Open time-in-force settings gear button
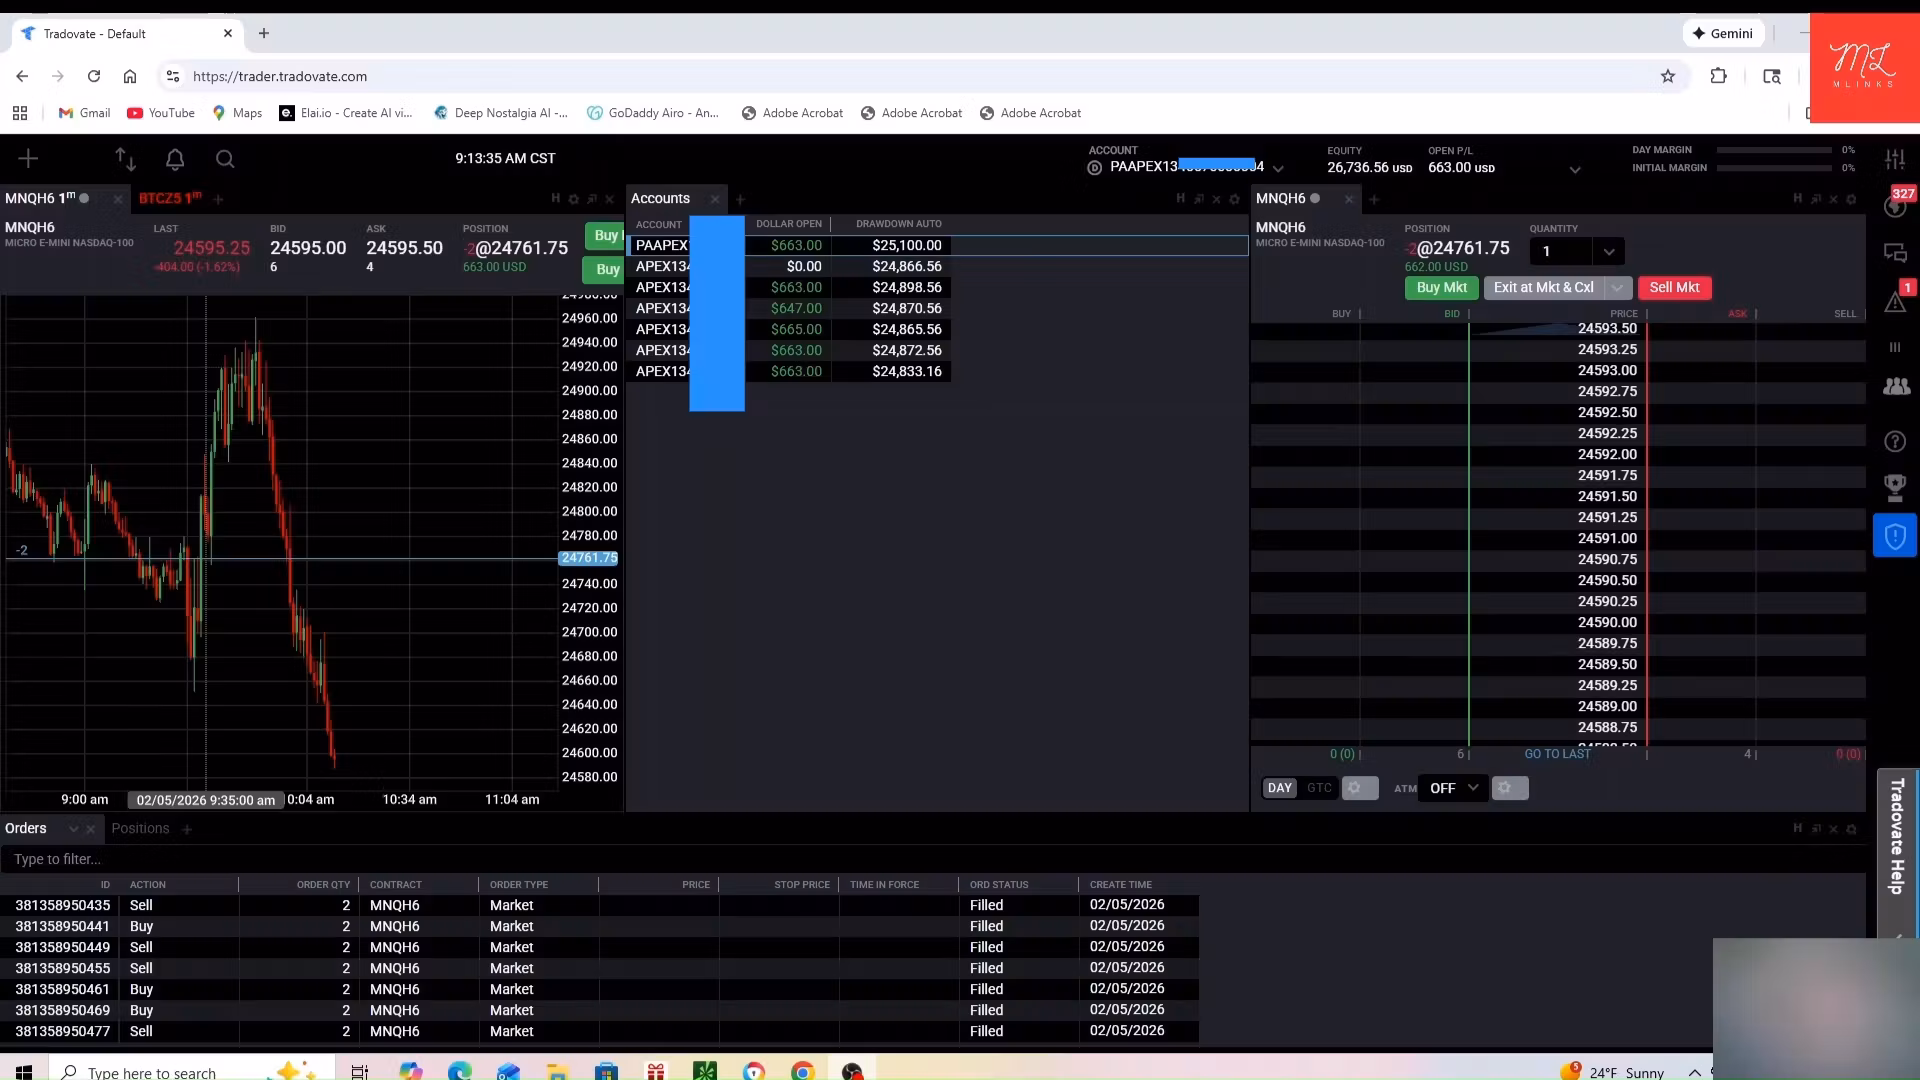This screenshot has width=1920, height=1080. 1359,788
